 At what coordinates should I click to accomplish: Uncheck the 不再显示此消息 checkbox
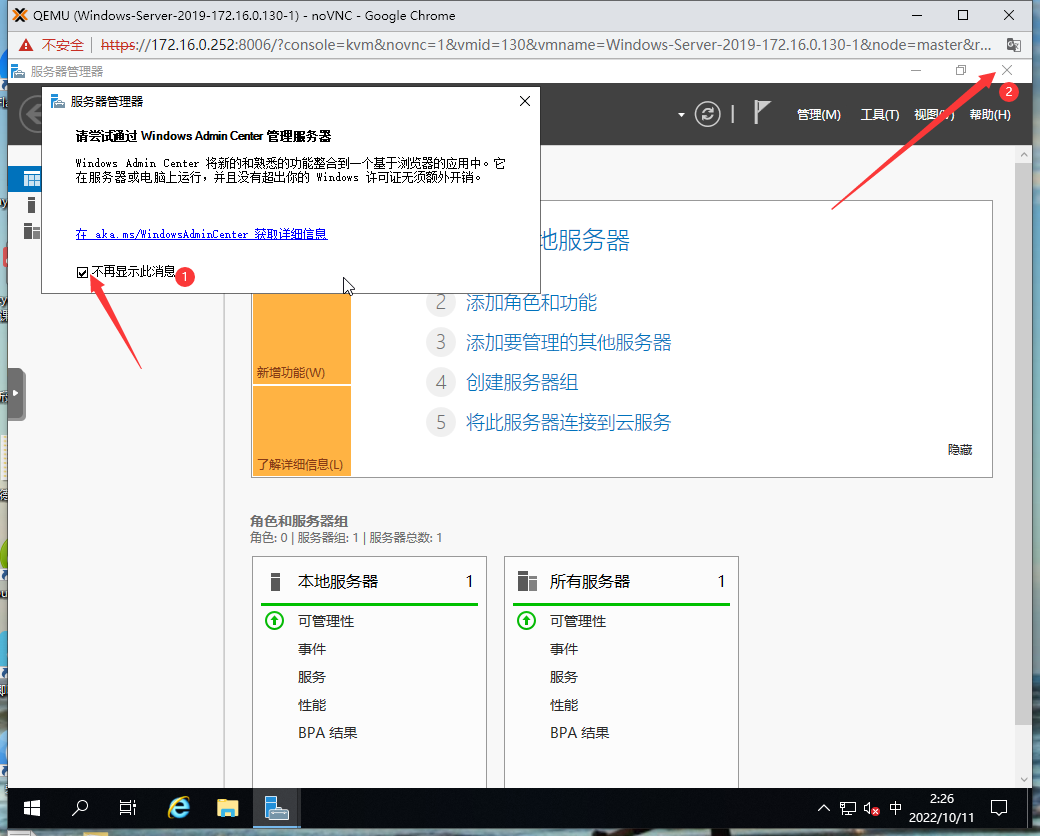(x=82, y=272)
